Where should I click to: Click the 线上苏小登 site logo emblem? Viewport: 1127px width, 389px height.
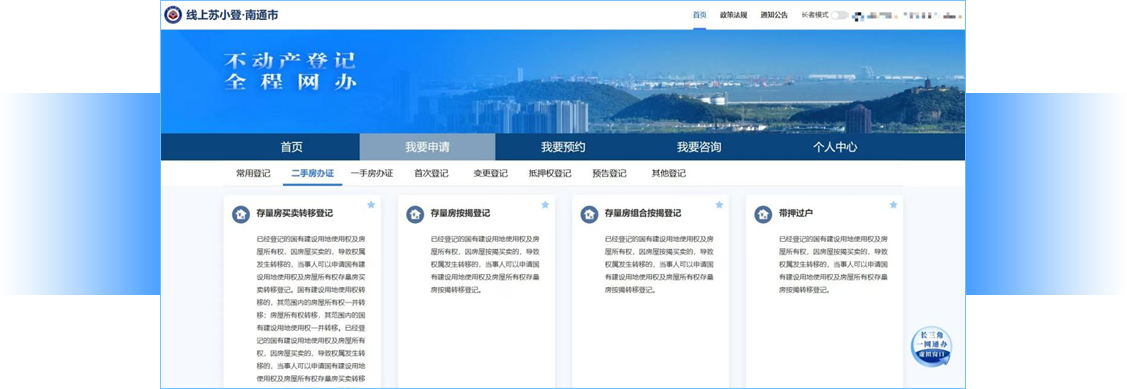pos(172,15)
